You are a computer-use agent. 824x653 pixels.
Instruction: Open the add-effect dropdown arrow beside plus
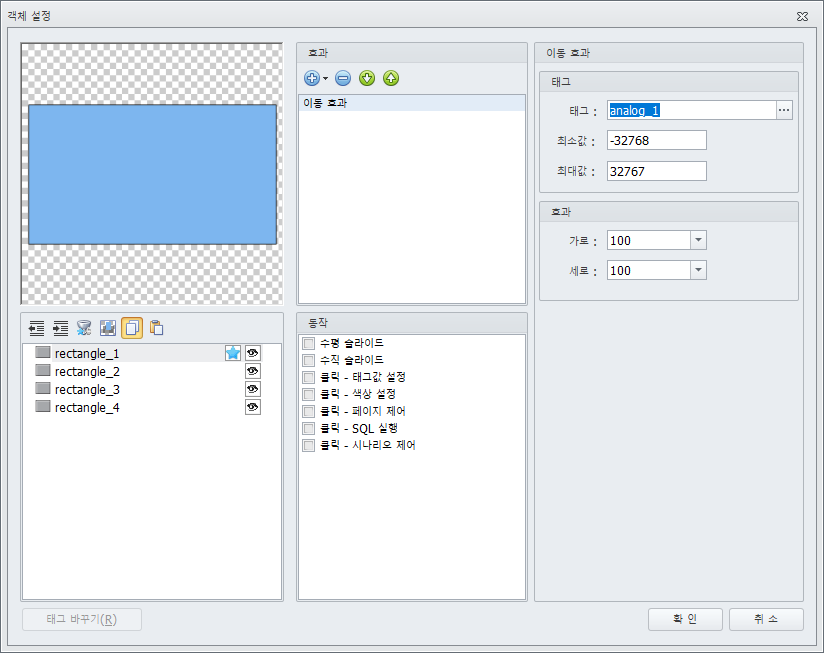(x=326, y=79)
